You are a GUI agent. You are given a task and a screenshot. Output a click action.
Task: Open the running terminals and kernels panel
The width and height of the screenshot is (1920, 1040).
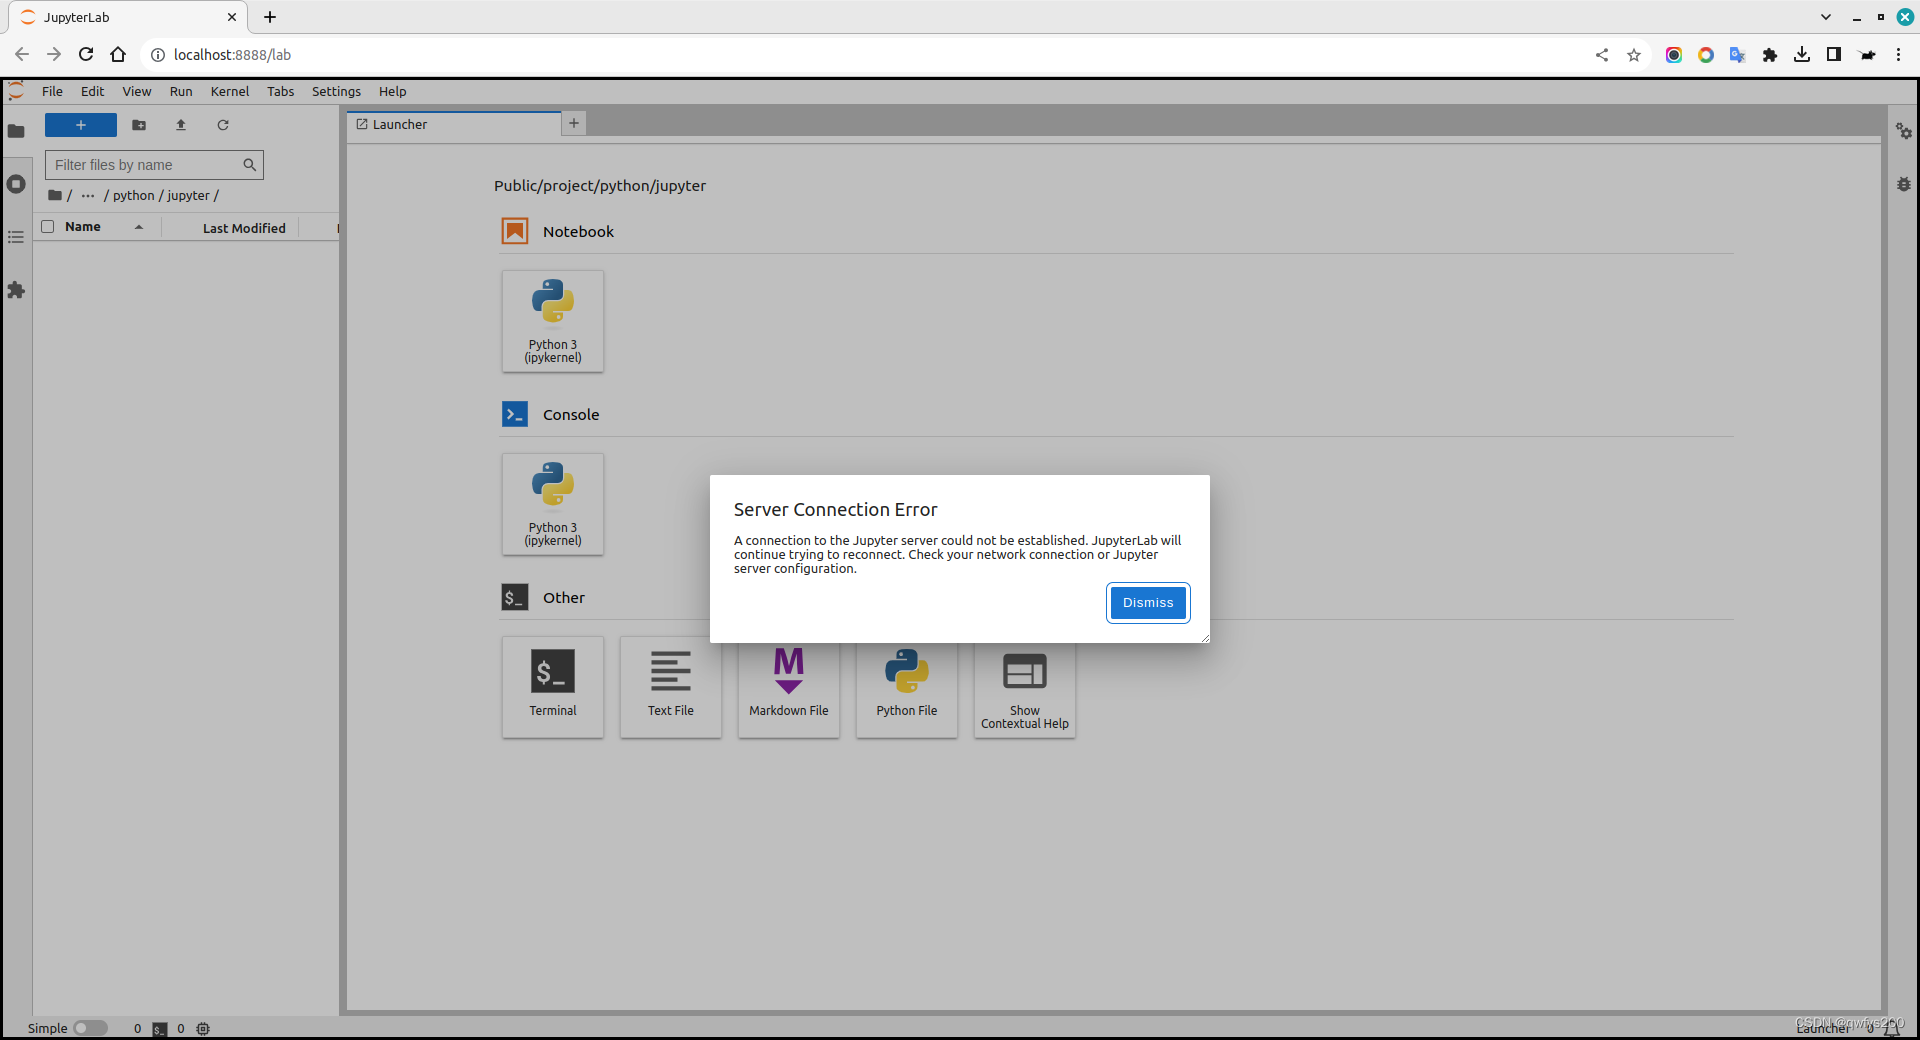[x=16, y=184]
